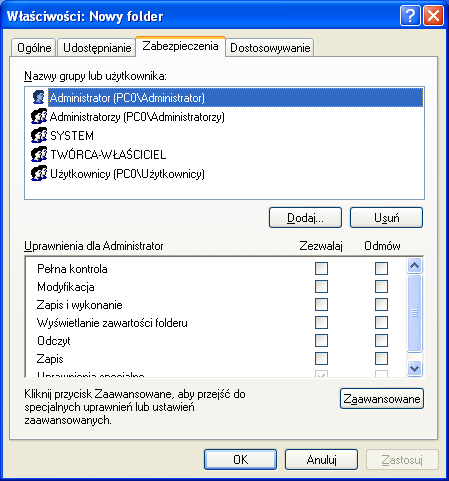Select the TWÓRCA-WŁAŚCICIEL entry text
The image size is (449, 481).
[108, 155]
